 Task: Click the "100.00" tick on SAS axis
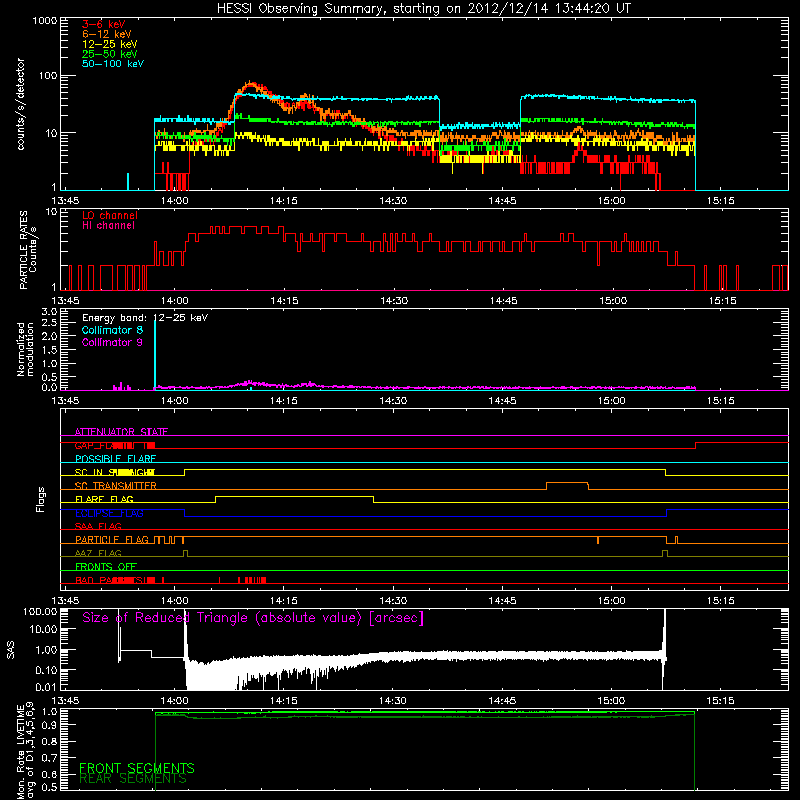click(40, 612)
